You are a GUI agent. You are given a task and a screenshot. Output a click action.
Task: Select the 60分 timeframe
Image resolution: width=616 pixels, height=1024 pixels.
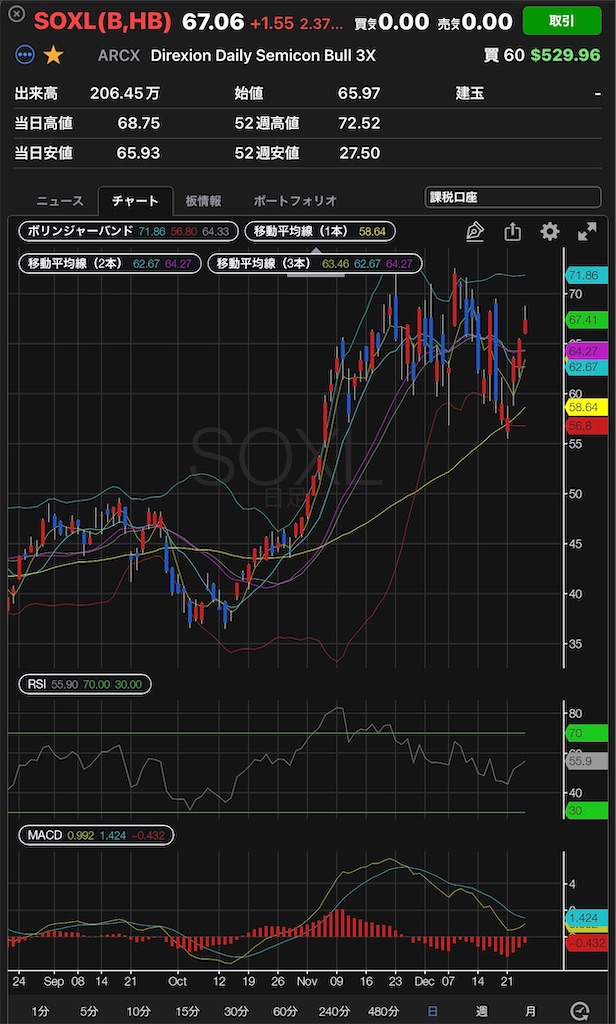click(x=285, y=1012)
